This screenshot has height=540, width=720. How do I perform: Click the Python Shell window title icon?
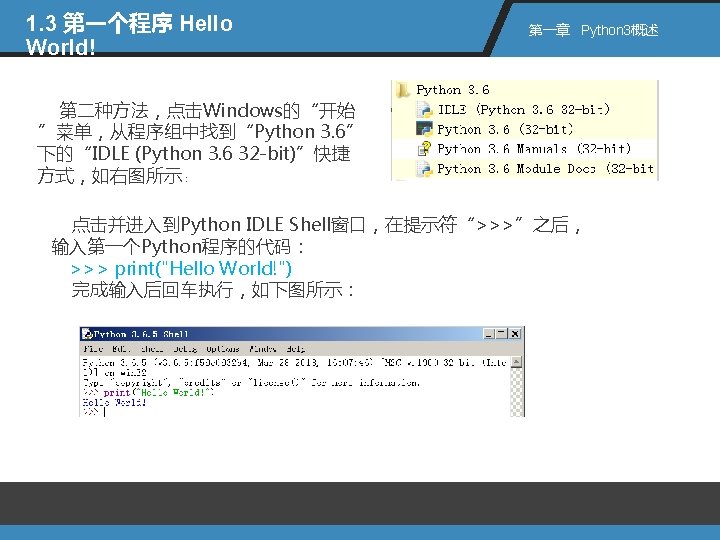click(87, 334)
